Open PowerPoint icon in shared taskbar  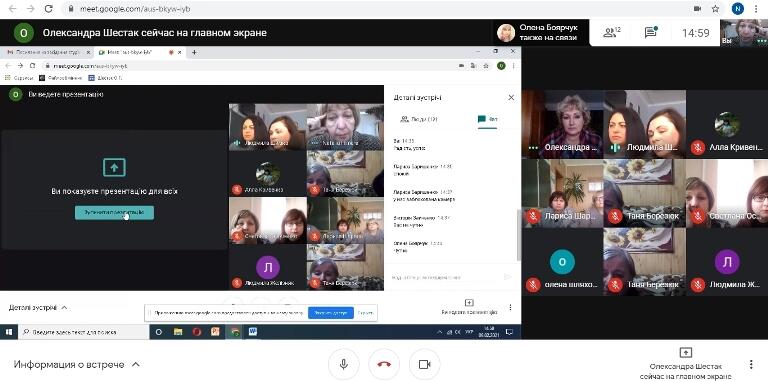pyautogui.click(x=216, y=332)
